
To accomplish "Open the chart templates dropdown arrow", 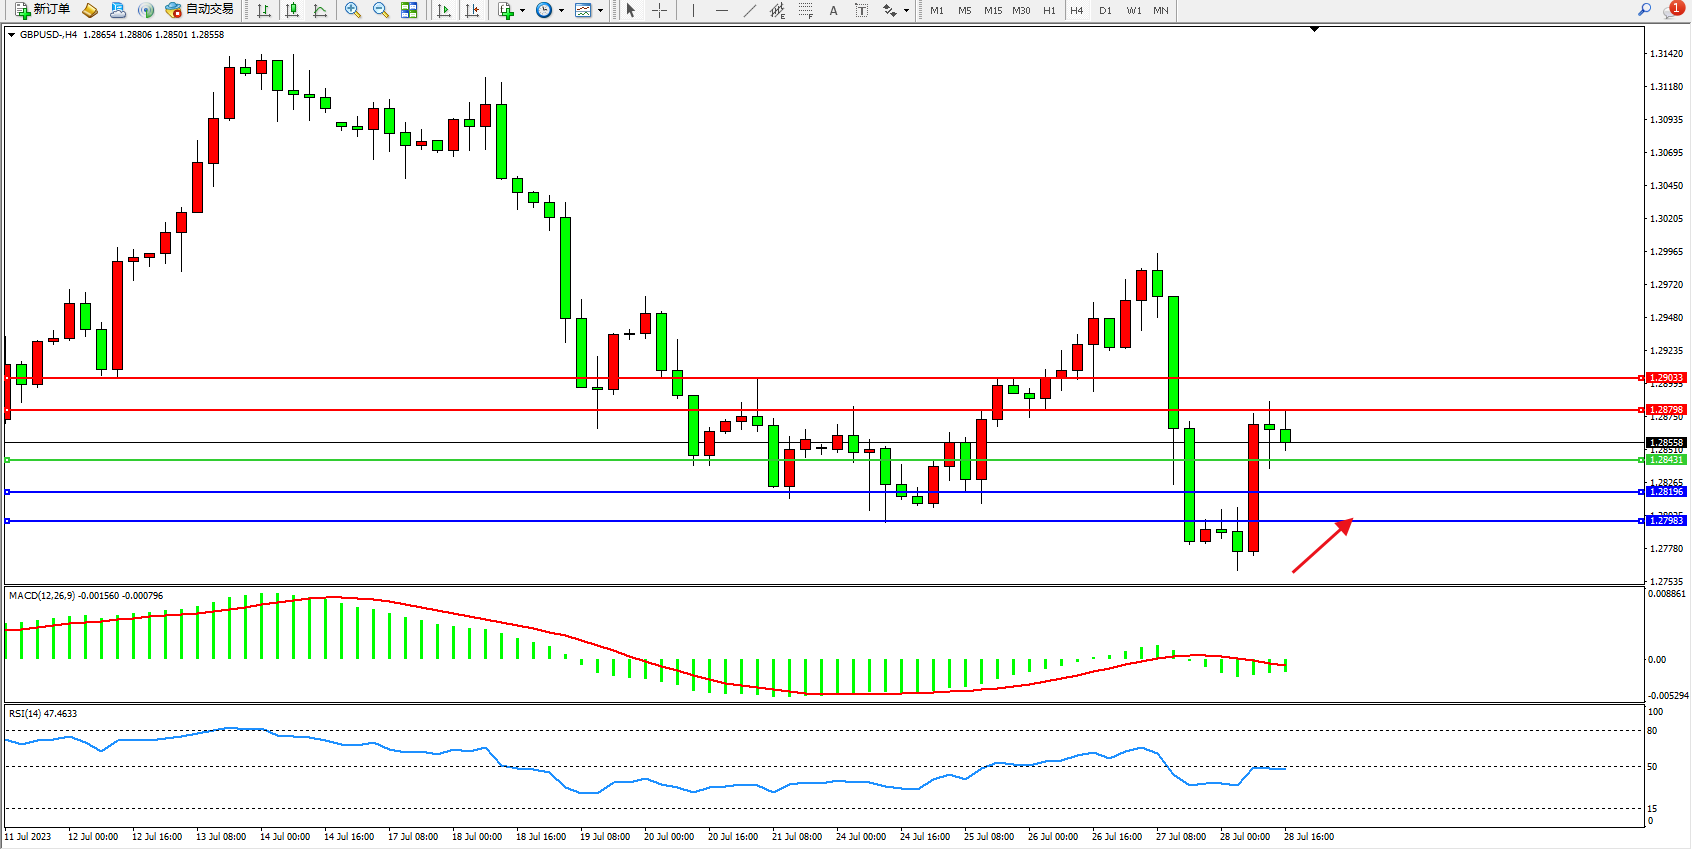I will click(600, 11).
